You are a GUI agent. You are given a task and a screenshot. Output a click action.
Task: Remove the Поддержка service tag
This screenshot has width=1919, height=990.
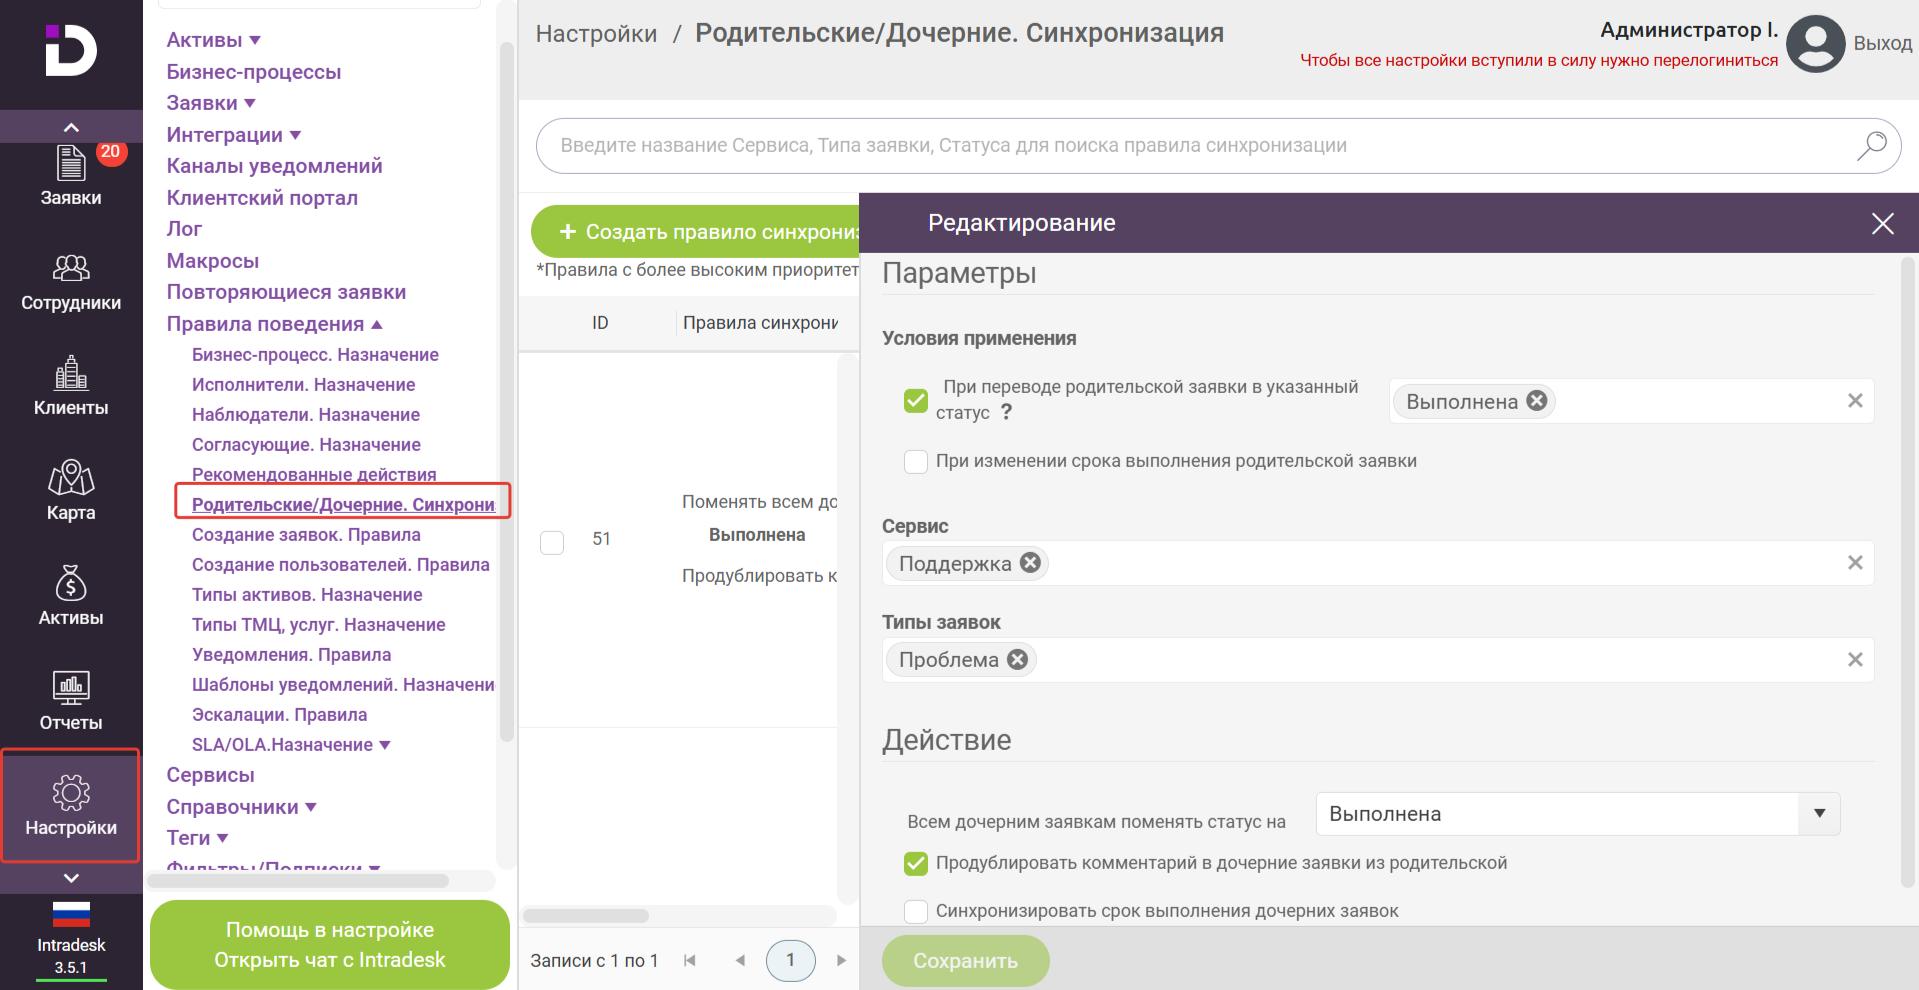tap(1030, 563)
